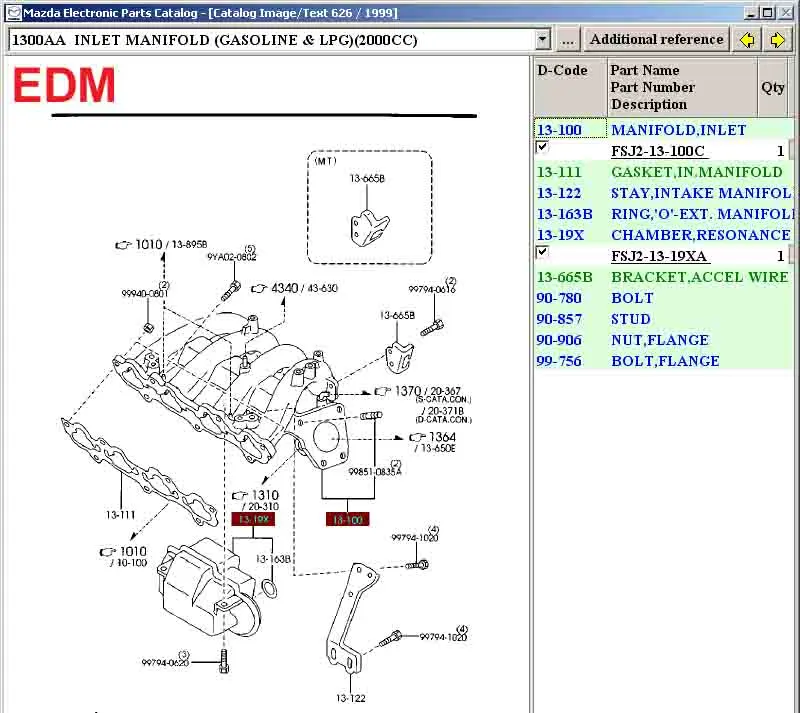Select BOLT part name row
This screenshot has width=800, height=713.
(632, 298)
